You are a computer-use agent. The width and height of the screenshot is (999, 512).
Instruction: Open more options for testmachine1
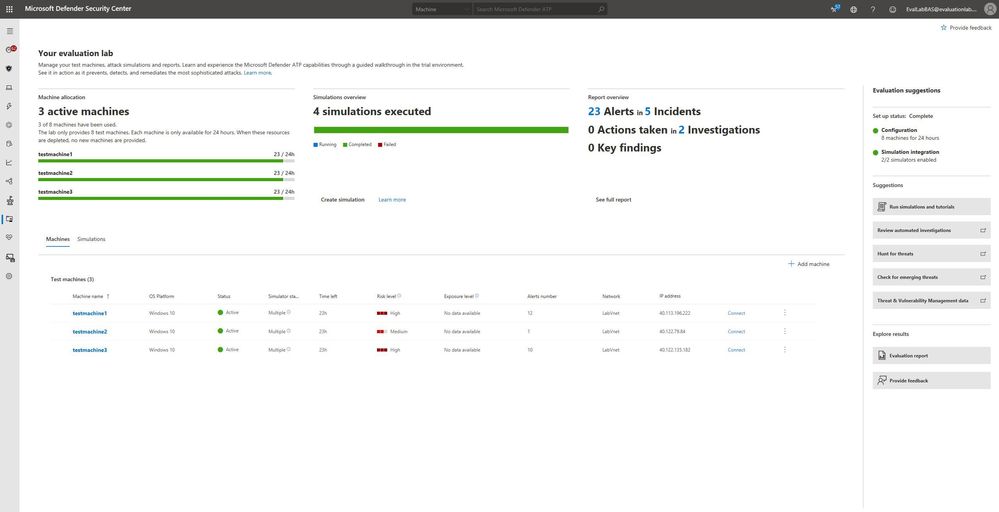pyautogui.click(x=784, y=313)
